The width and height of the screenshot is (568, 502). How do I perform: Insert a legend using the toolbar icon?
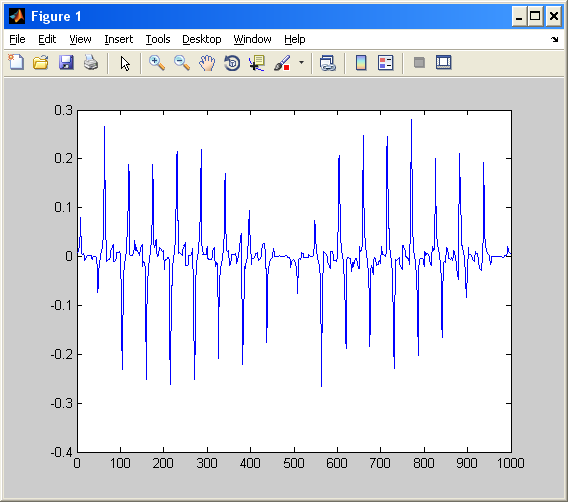pos(385,63)
